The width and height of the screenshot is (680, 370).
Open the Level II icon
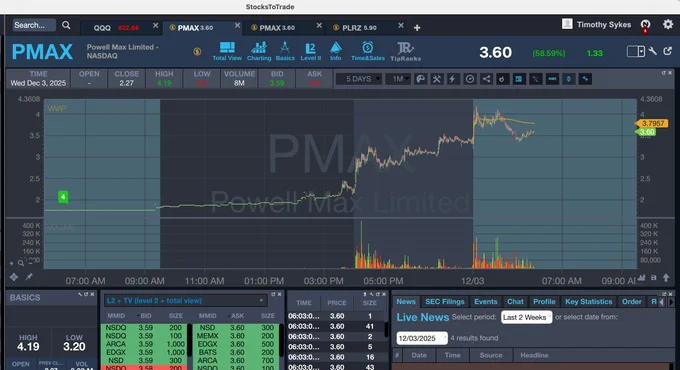[x=311, y=51]
